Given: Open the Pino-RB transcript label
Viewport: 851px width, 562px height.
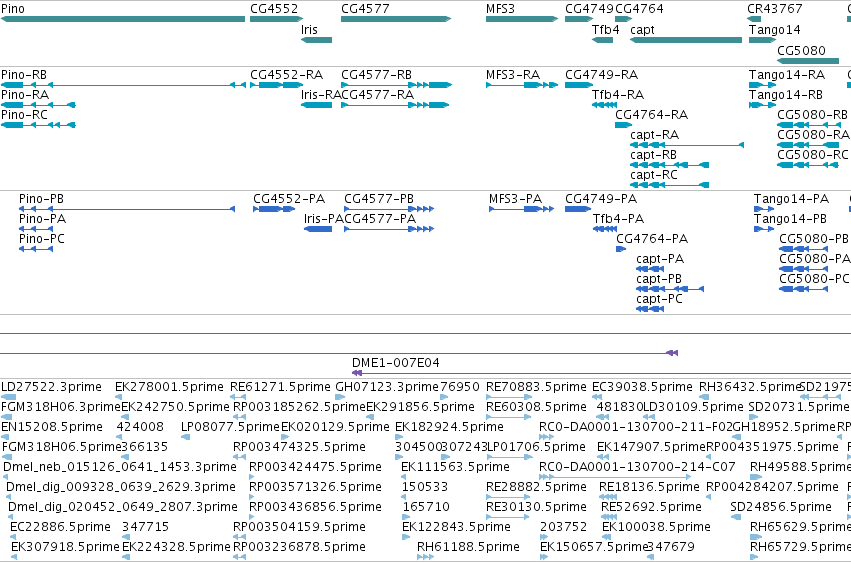Looking at the screenshot, I should pos(24,75).
